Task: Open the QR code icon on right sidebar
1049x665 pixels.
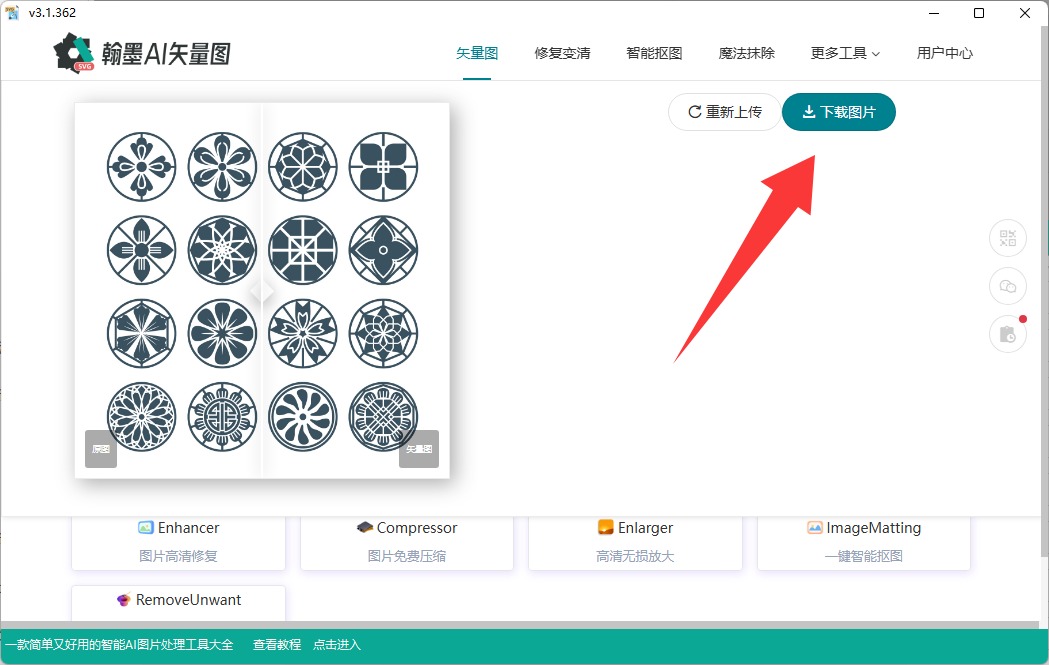Action: tap(1007, 238)
